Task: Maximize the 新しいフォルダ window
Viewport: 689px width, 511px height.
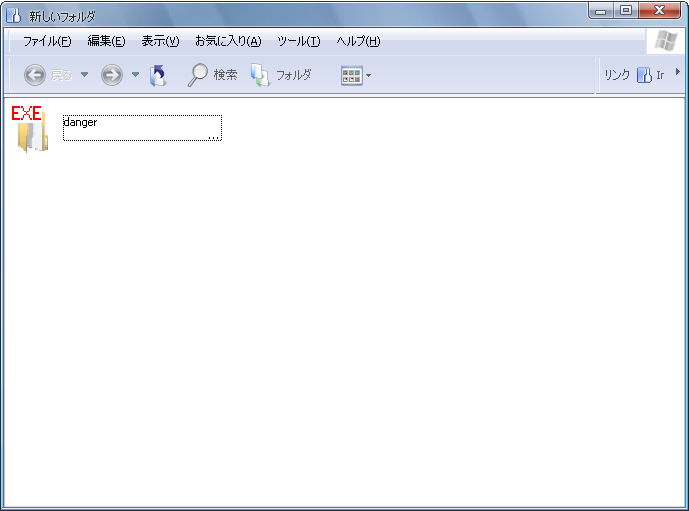Action: point(626,11)
